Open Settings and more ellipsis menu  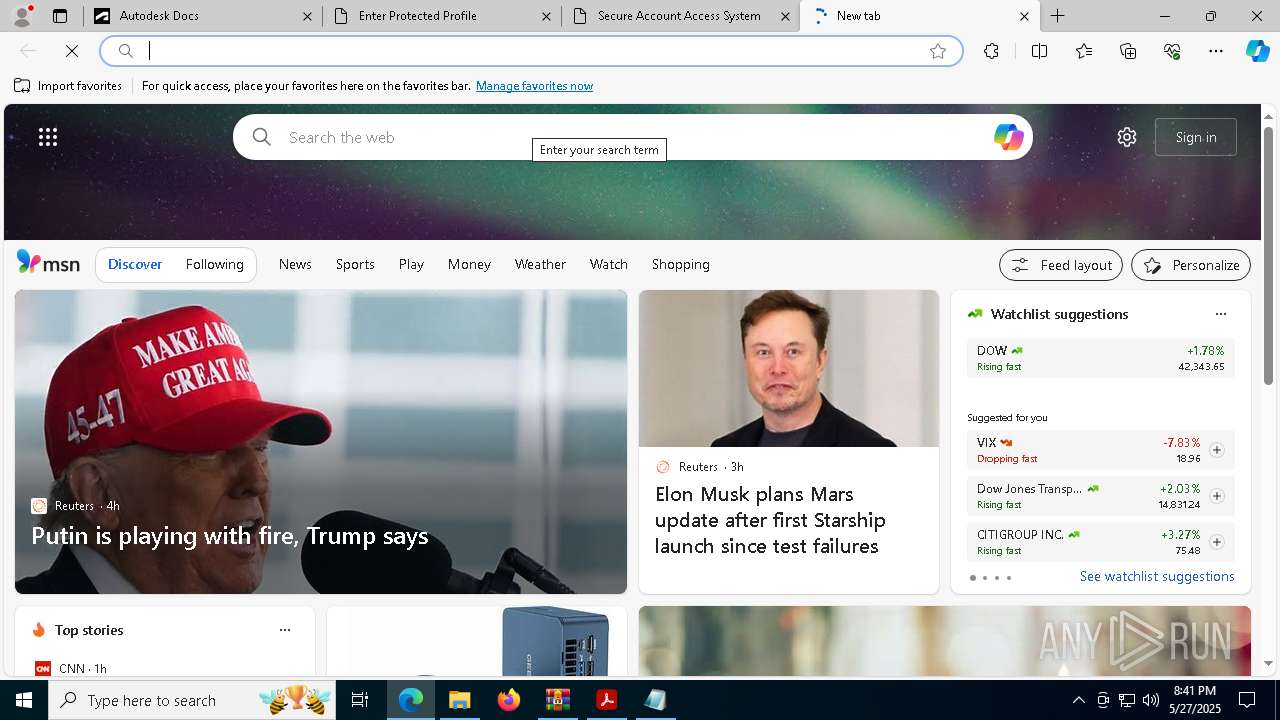coord(1216,51)
